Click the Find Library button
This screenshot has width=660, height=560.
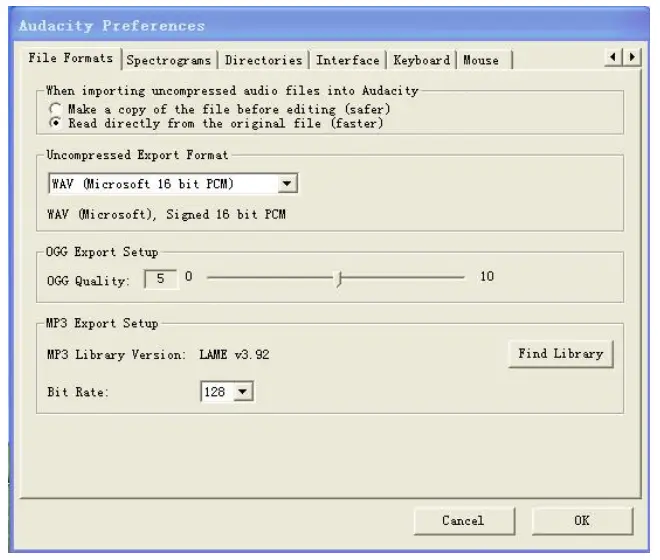(561, 354)
